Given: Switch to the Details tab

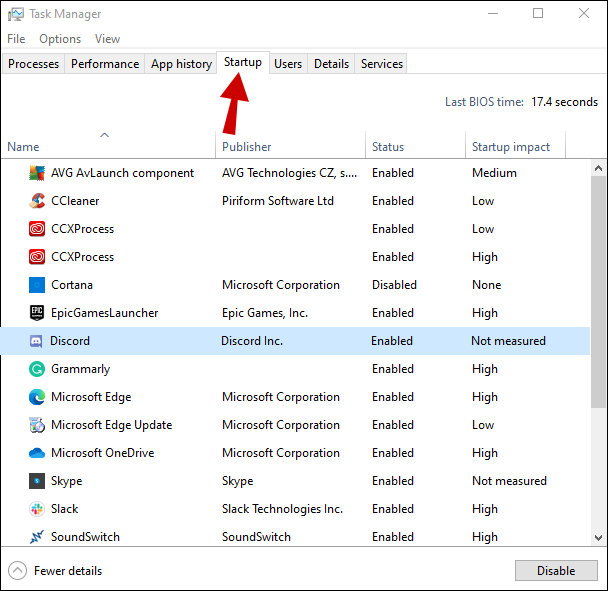Looking at the screenshot, I should pyautogui.click(x=331, y=64).
